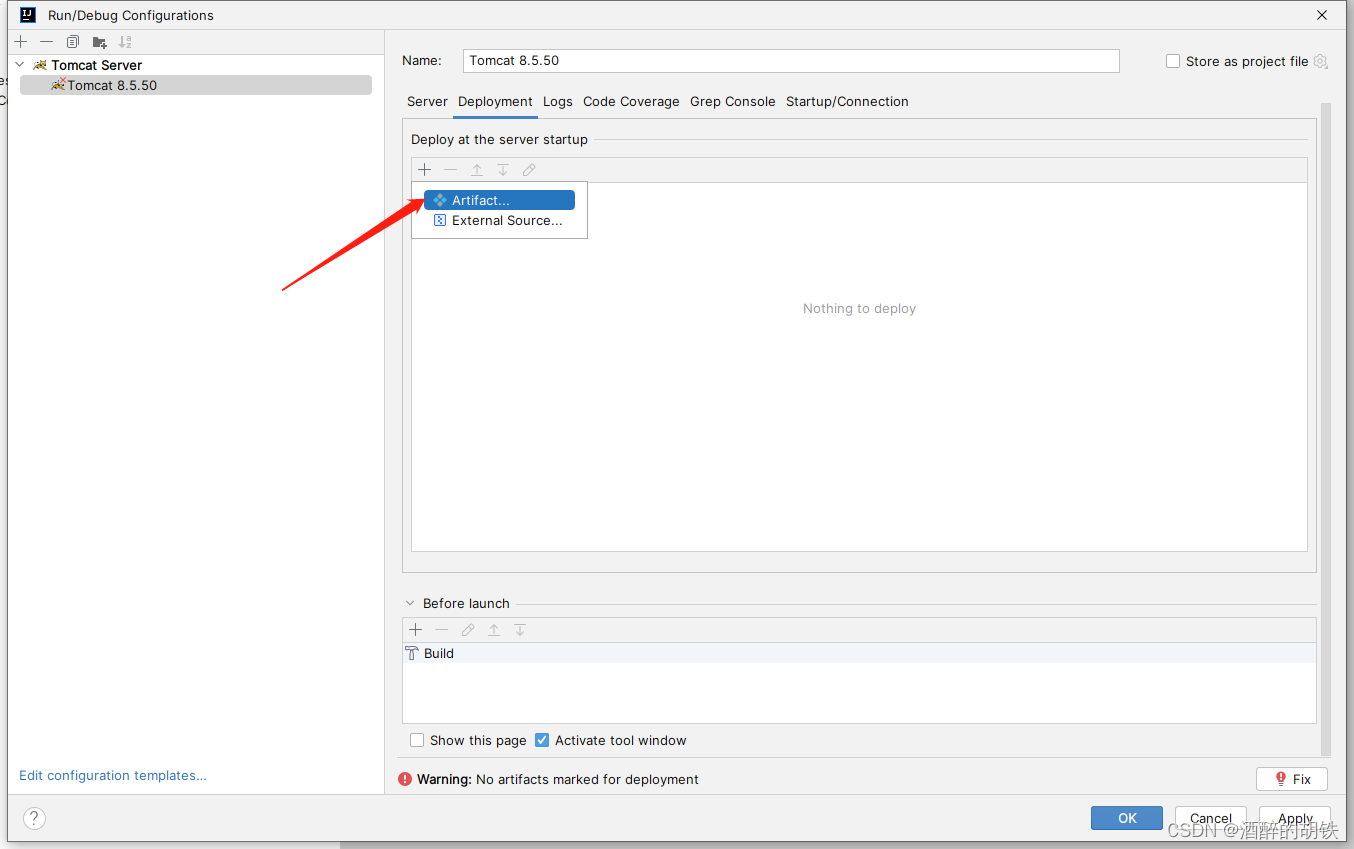Open Edit configuration templates link
Viewport: 1354px width, 849px height.
(x=113, y=775)
